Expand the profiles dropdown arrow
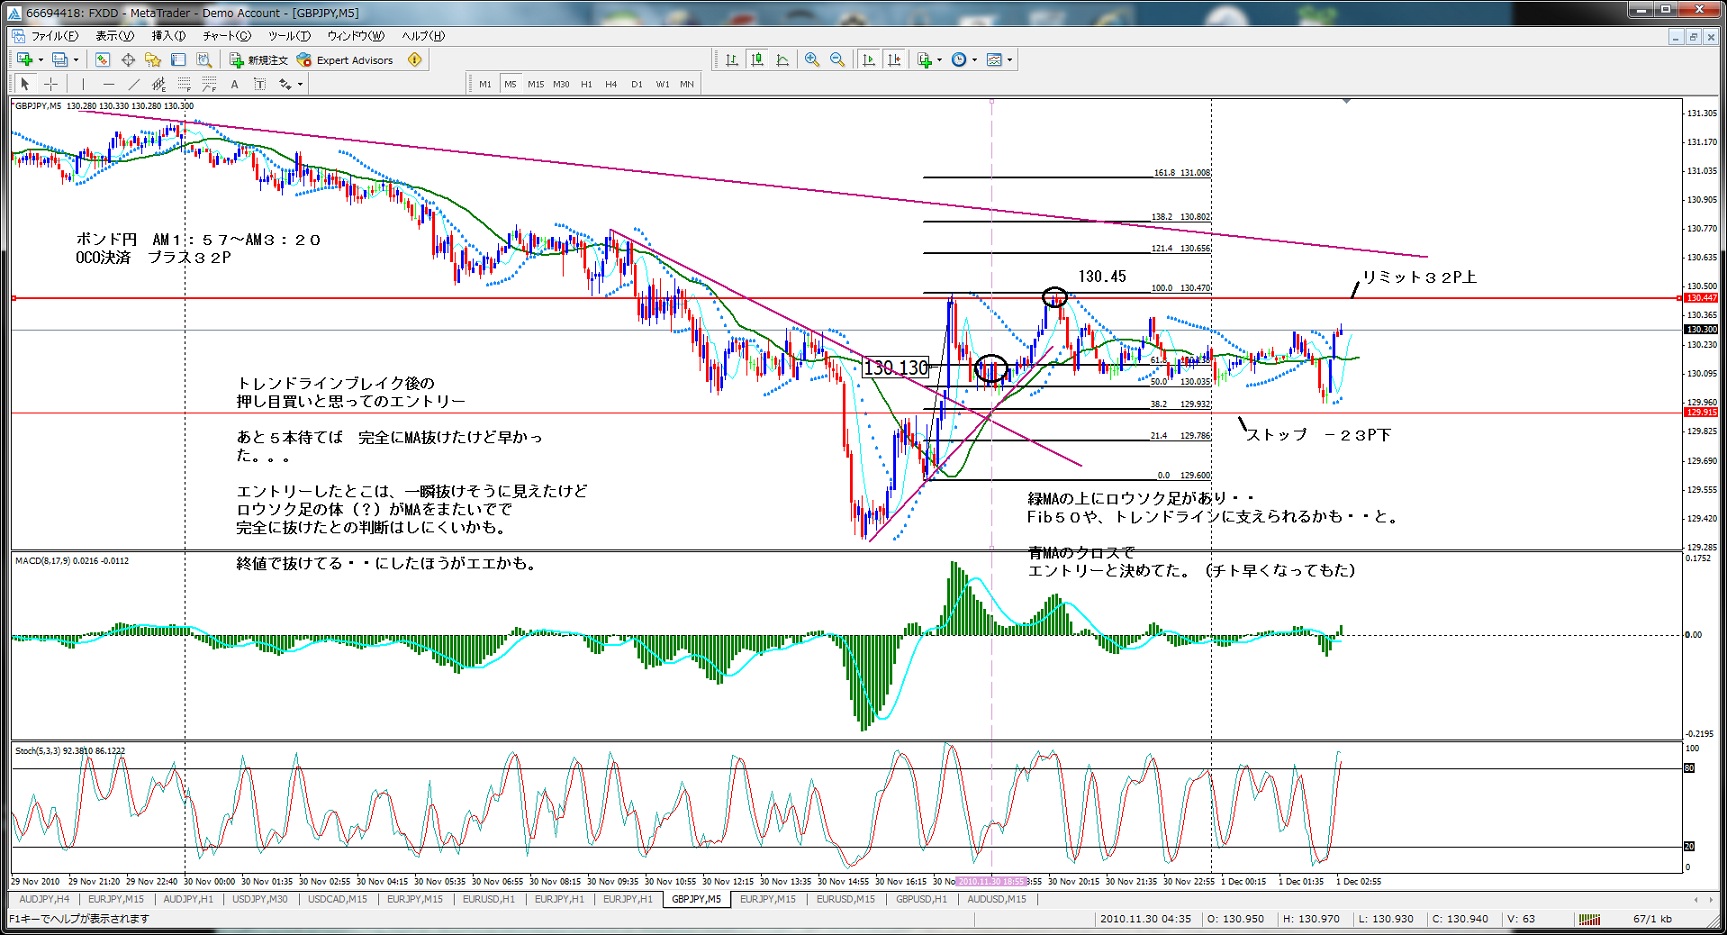 76,60
